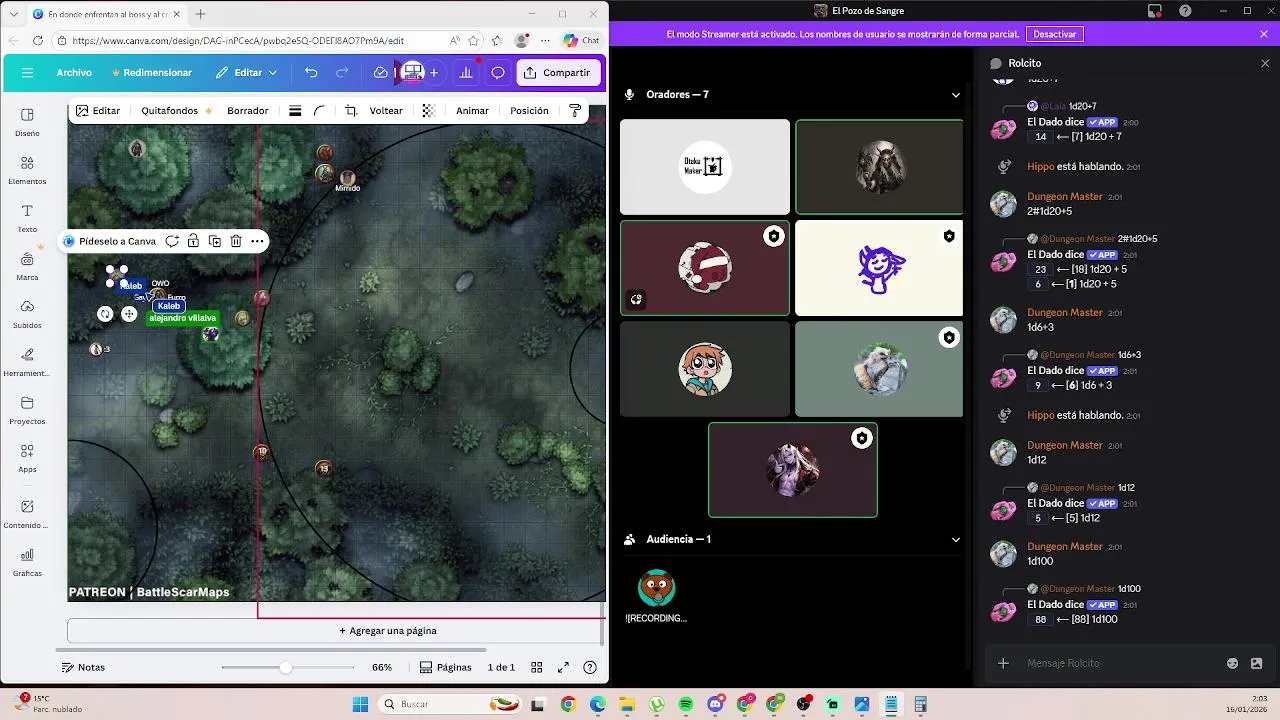
Task: Open border style lines icon
Action: pos(295,111)
